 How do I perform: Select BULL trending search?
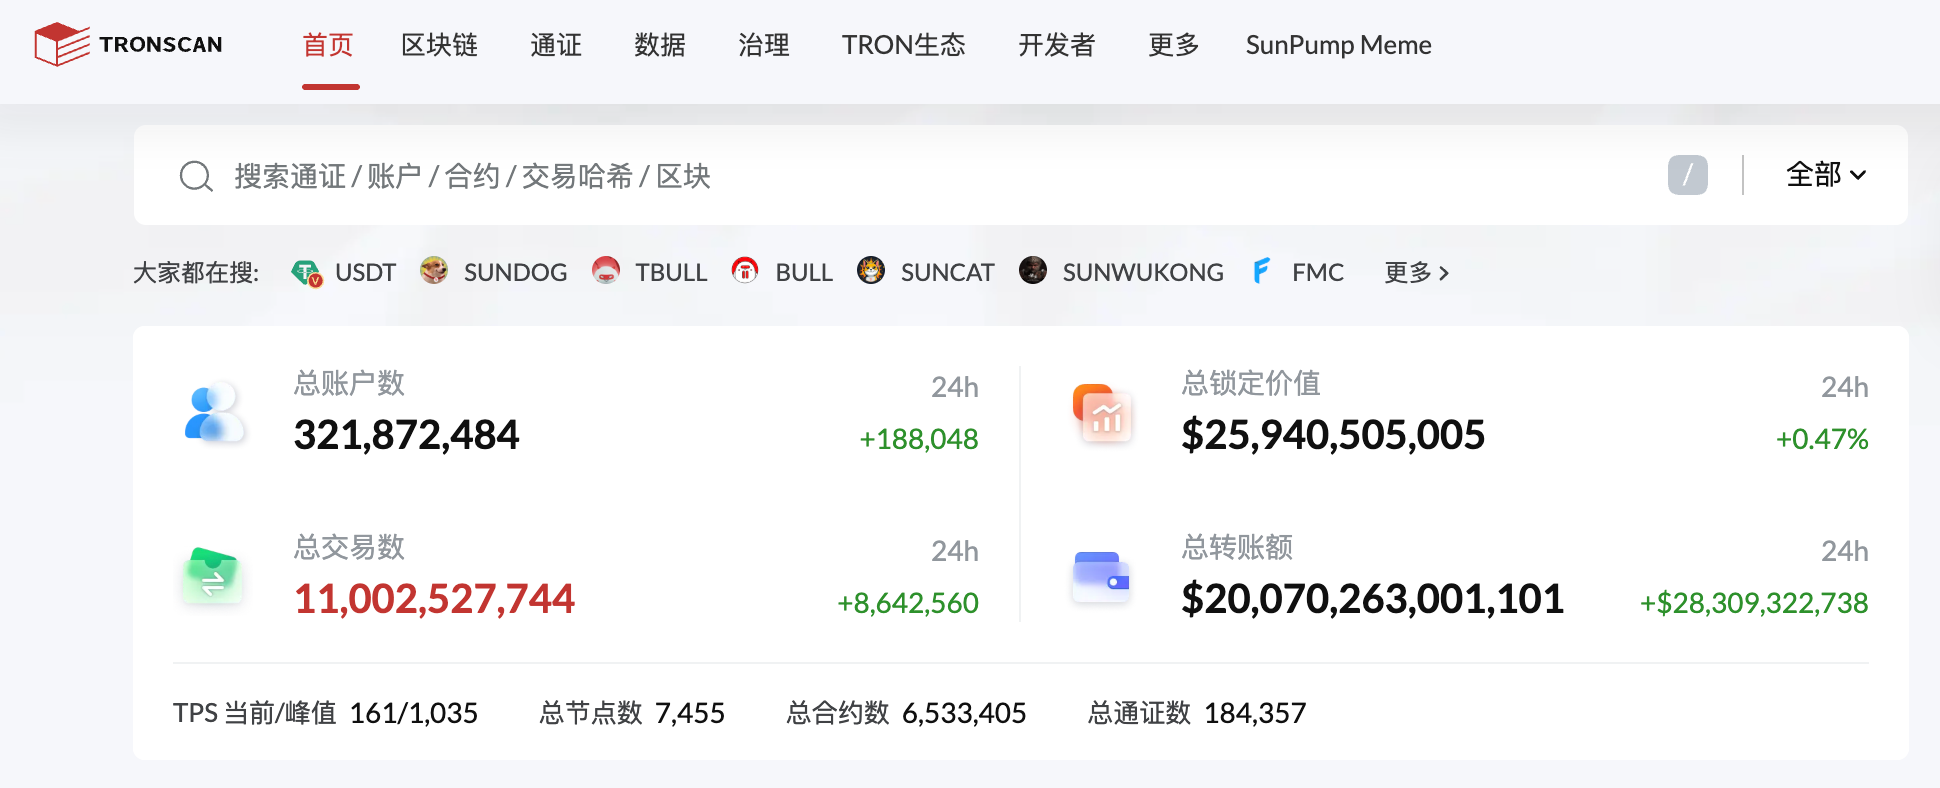click(804, 272)
